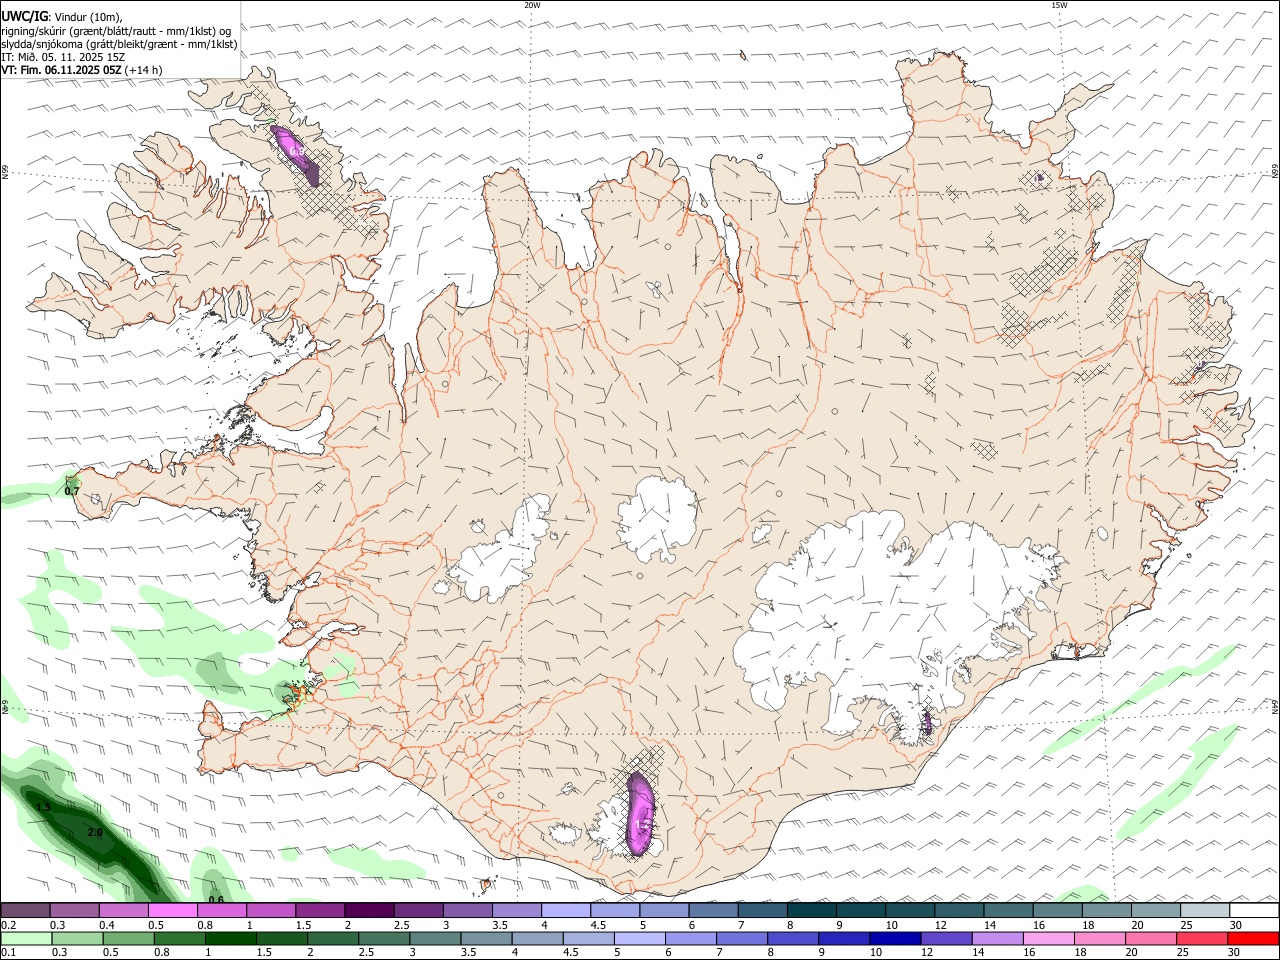This screenshot has height=960, width=1280.
Task: Click the '25' label in the upper legend
Action: tap(1186, 925)
